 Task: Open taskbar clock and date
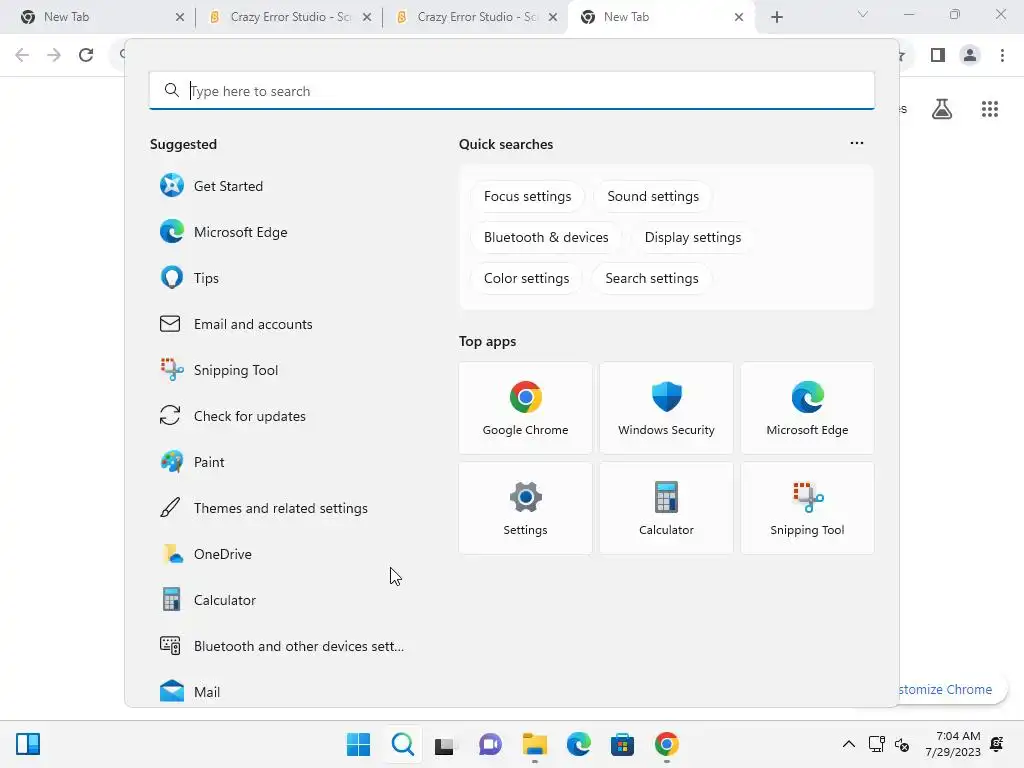[953, 744]
